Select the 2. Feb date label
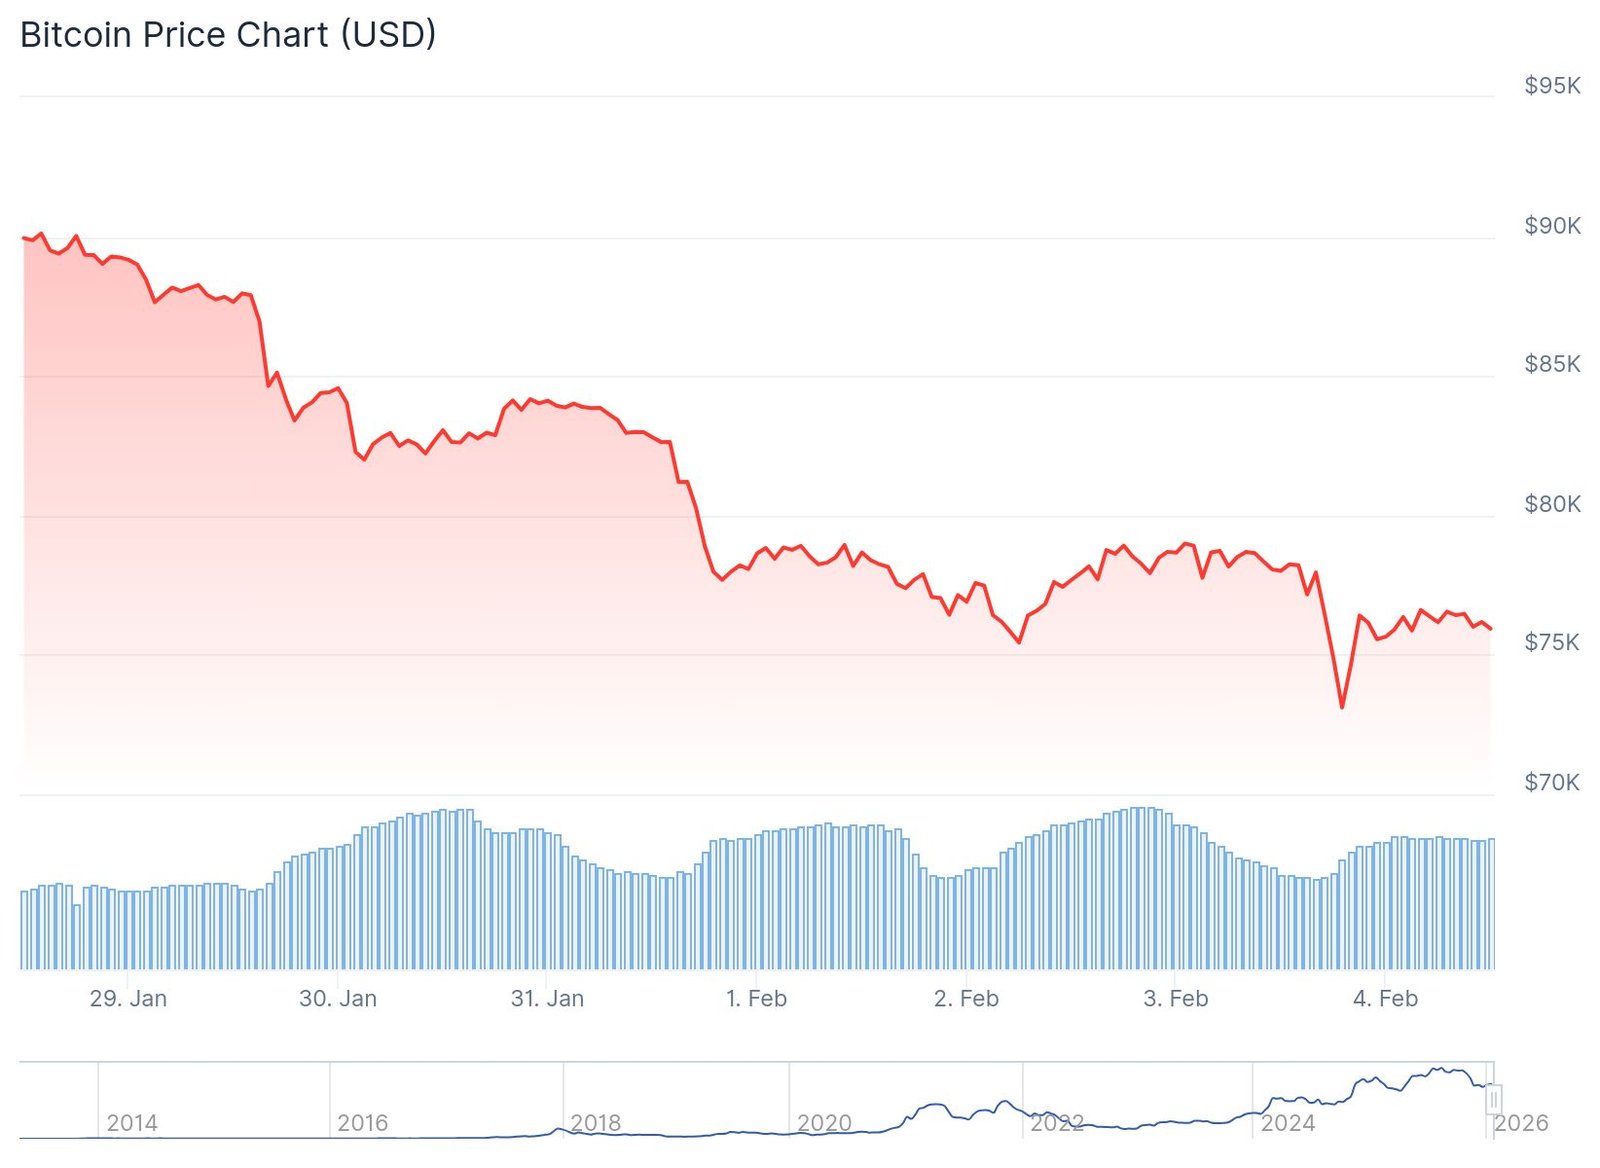 click(966, 998)
